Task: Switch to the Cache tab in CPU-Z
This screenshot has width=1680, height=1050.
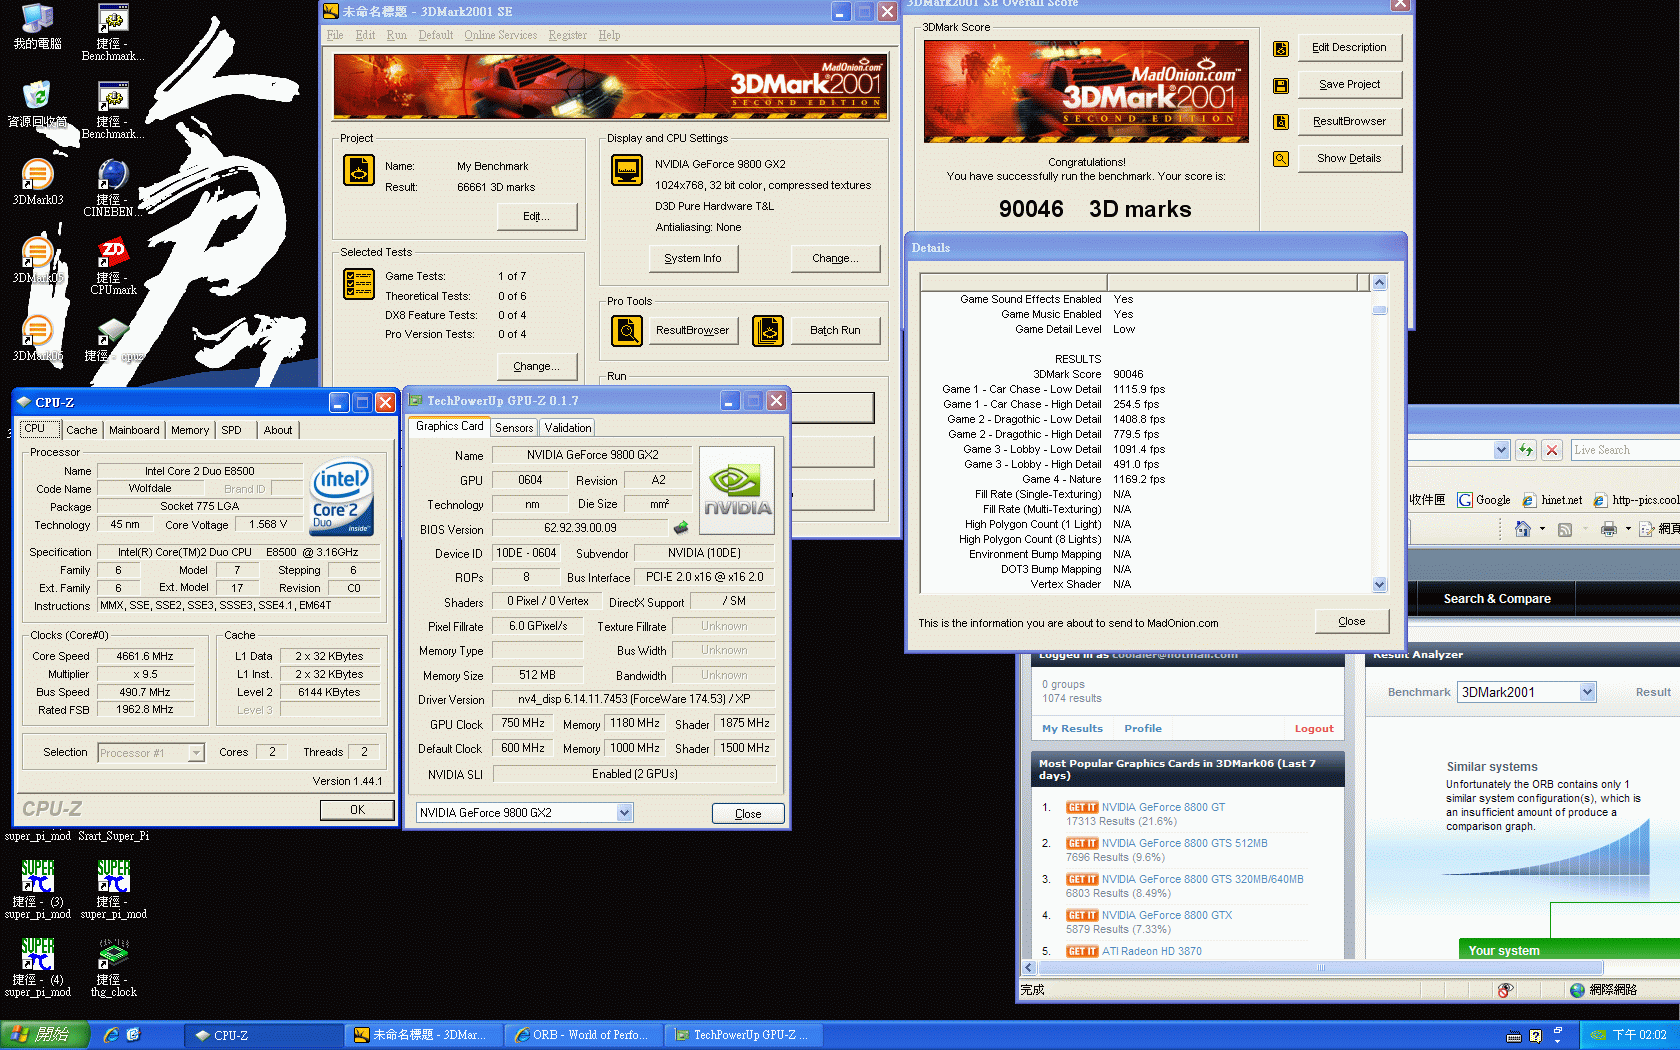Action: click(x=82, y=430)
